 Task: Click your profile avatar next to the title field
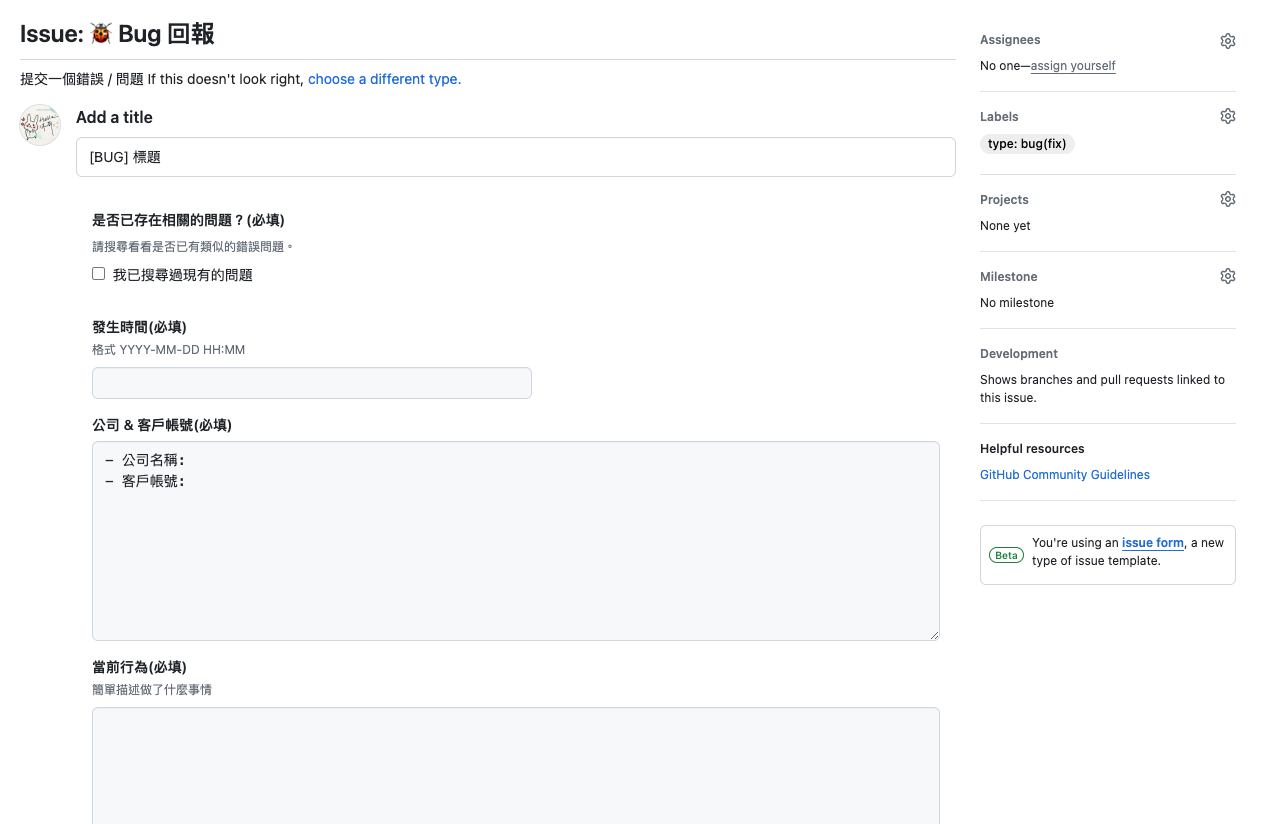coord(39,125)
